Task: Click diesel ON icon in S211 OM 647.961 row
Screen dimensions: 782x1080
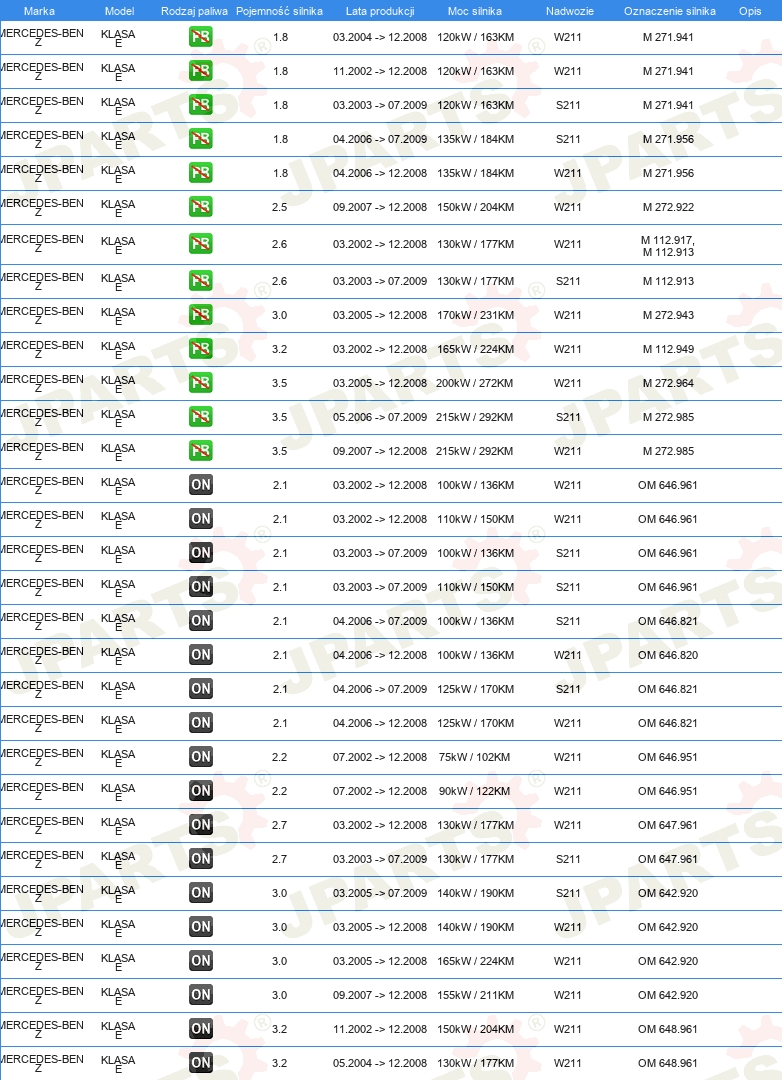Action: click(200, 858)
